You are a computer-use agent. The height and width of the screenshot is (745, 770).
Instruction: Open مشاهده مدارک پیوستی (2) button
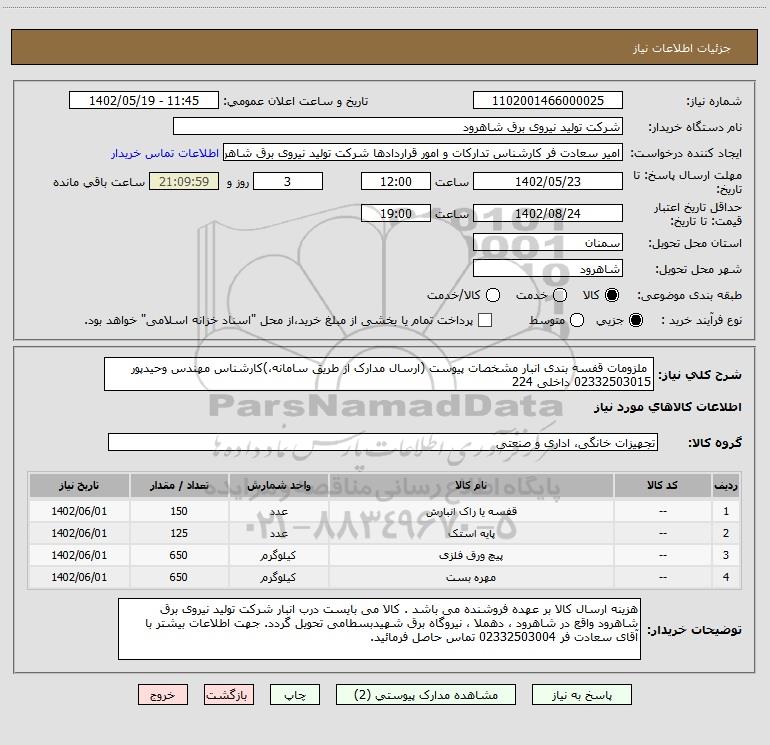(426, 695)
